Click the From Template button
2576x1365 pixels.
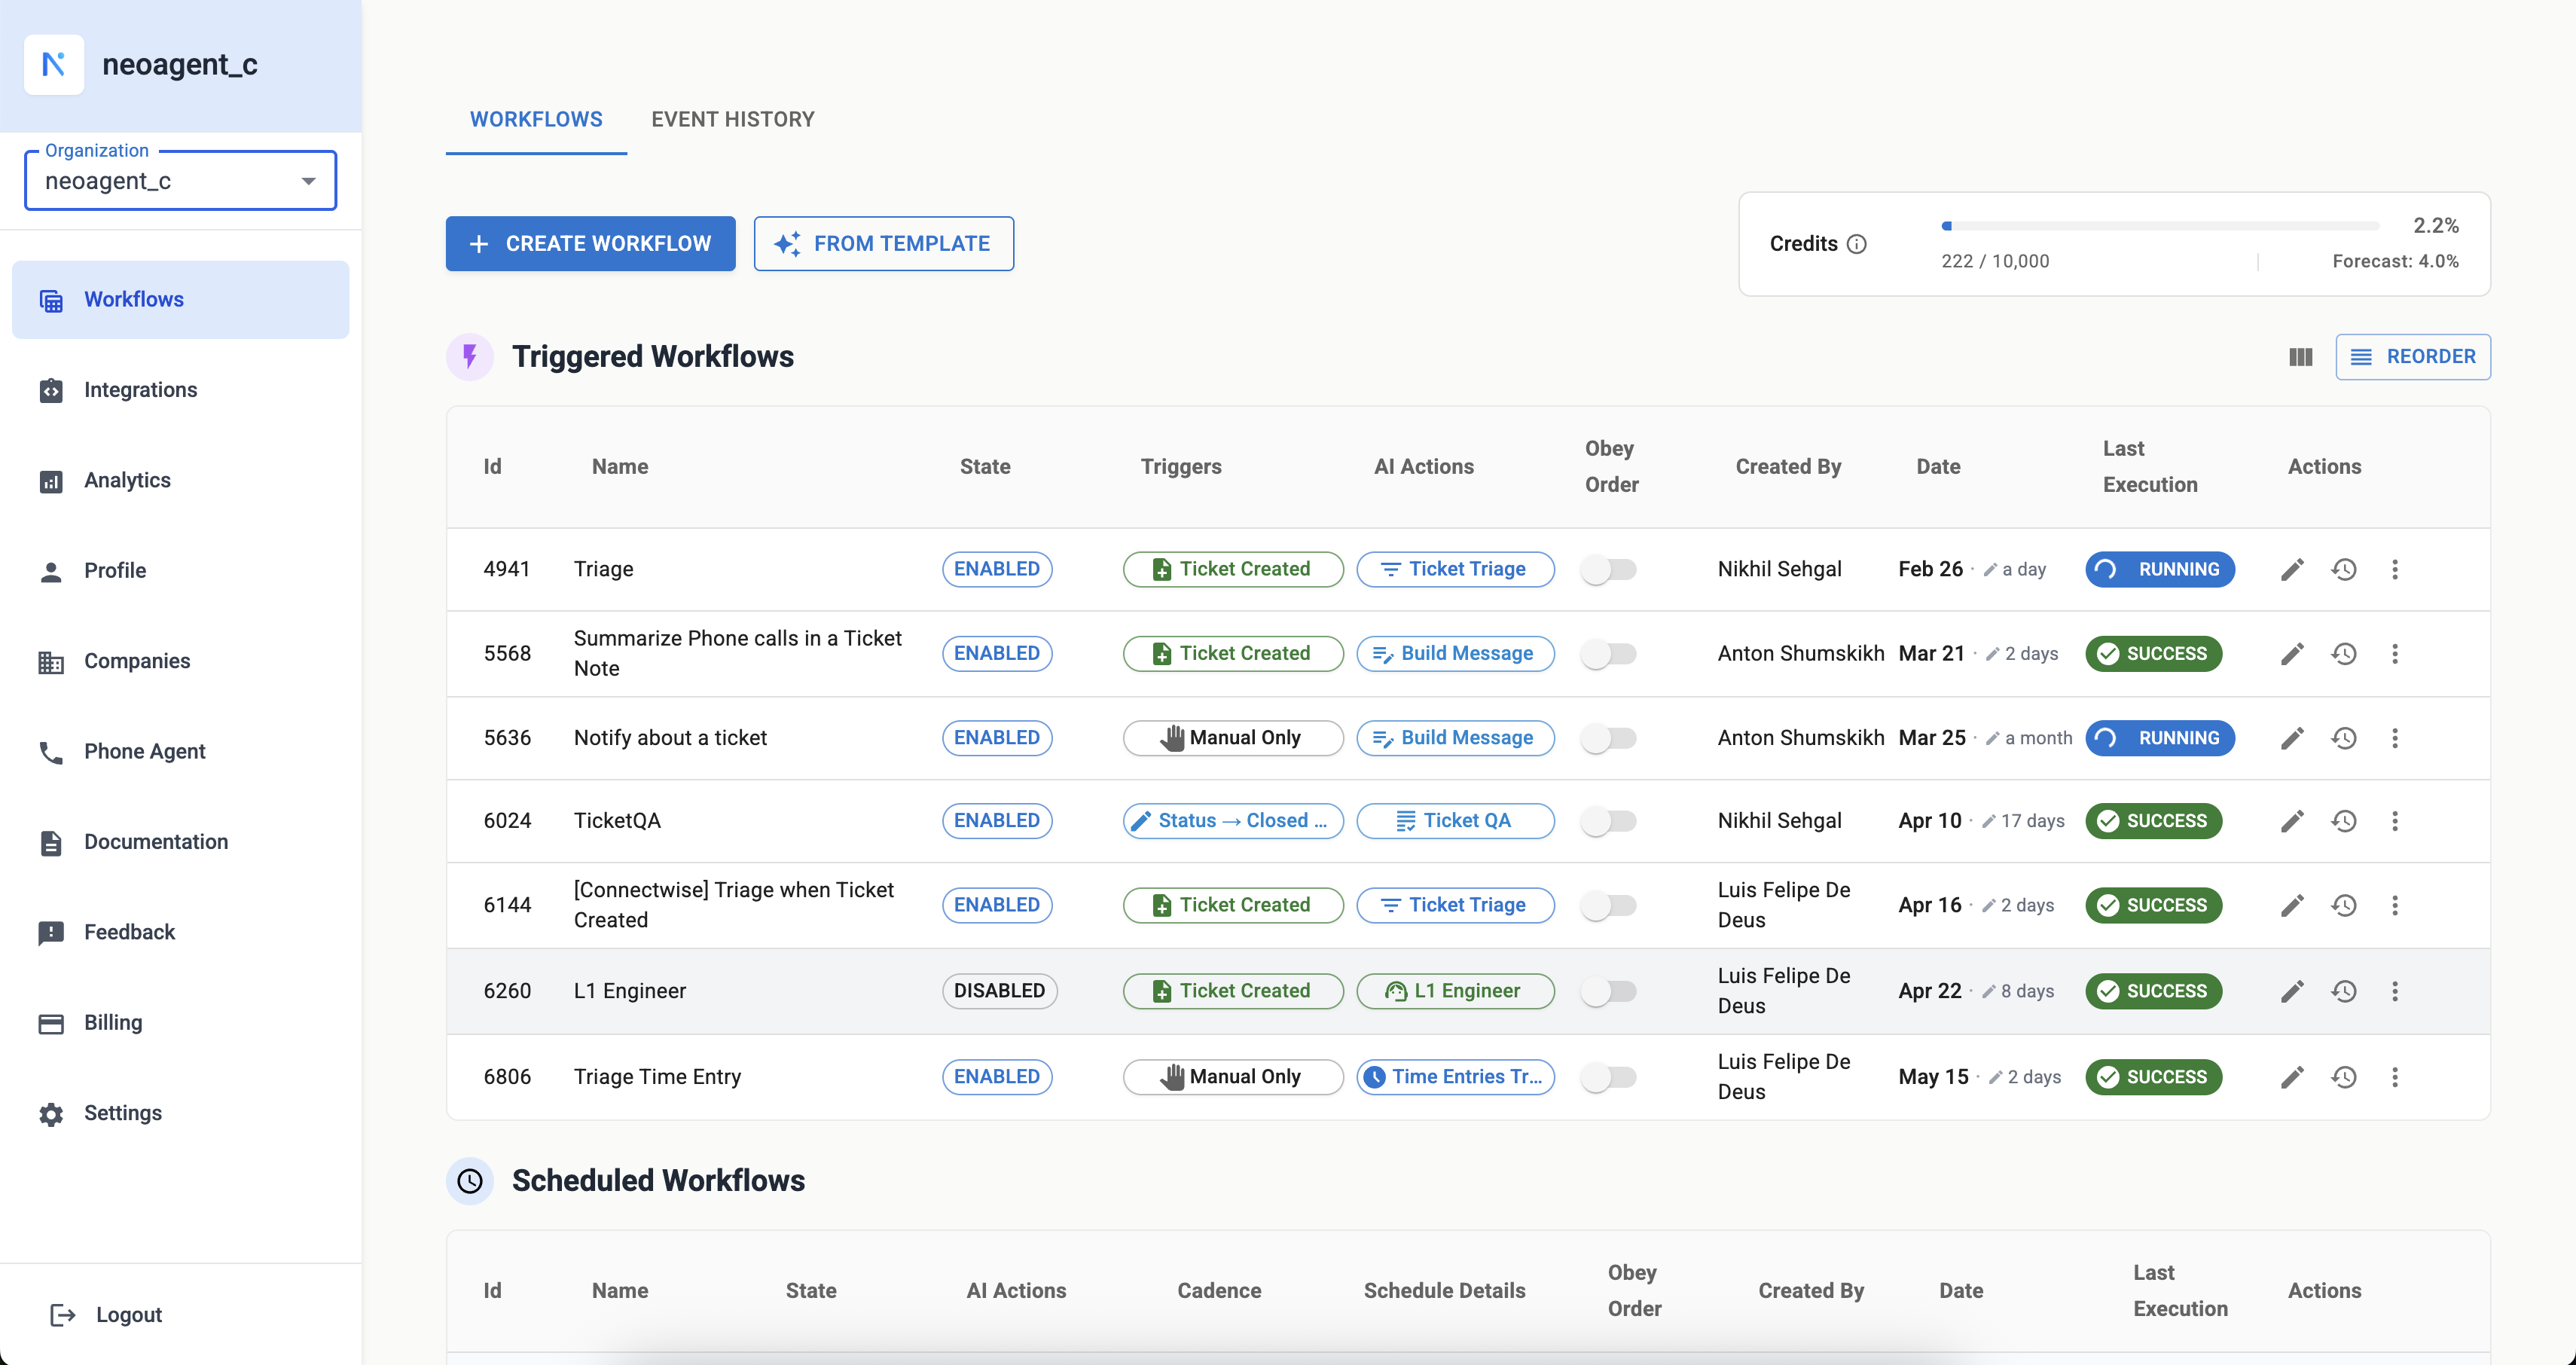(x=883, y=244)
